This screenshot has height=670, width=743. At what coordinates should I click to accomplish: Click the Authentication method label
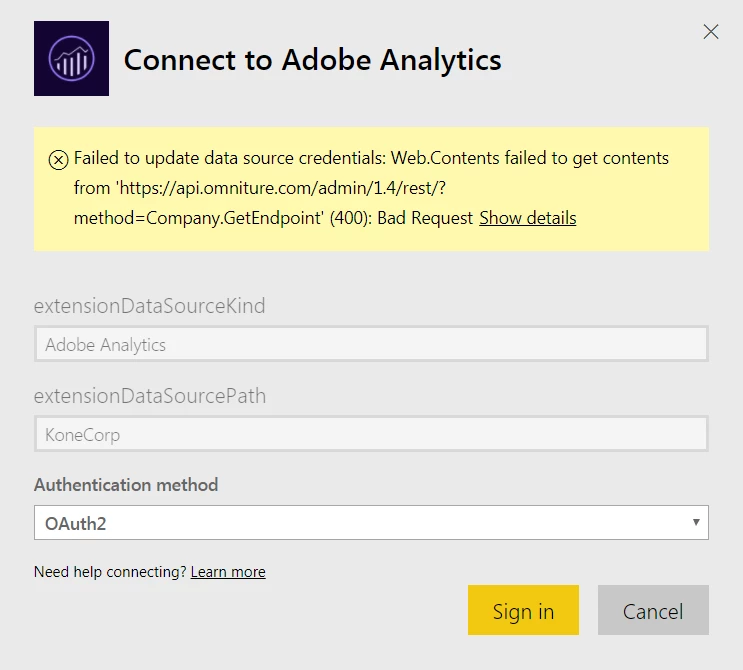point(126,485)
